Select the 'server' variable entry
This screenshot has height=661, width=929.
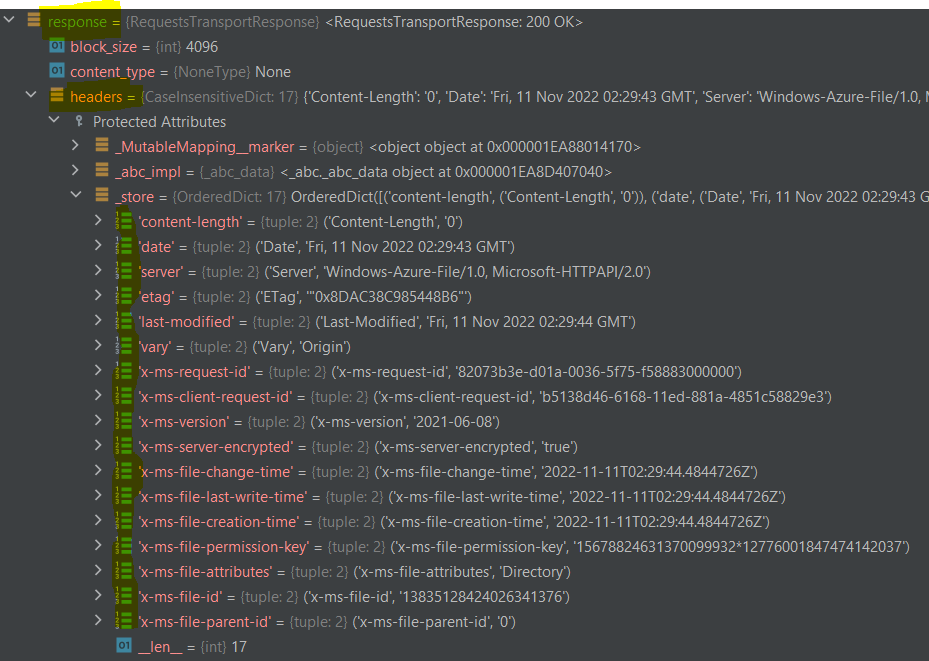[x=162, y=271]
